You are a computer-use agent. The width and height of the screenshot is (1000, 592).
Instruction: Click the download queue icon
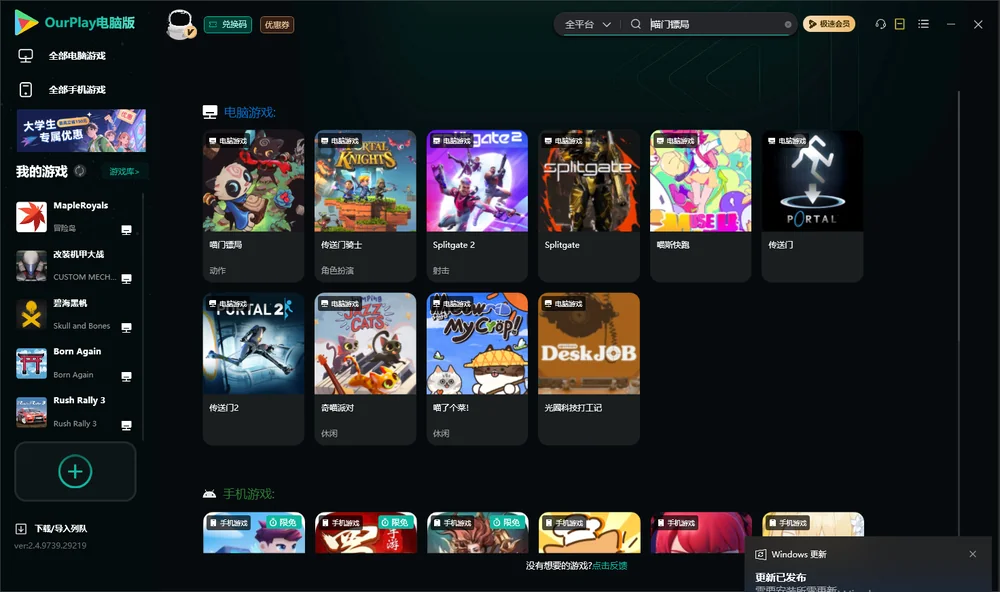(20, 529)
